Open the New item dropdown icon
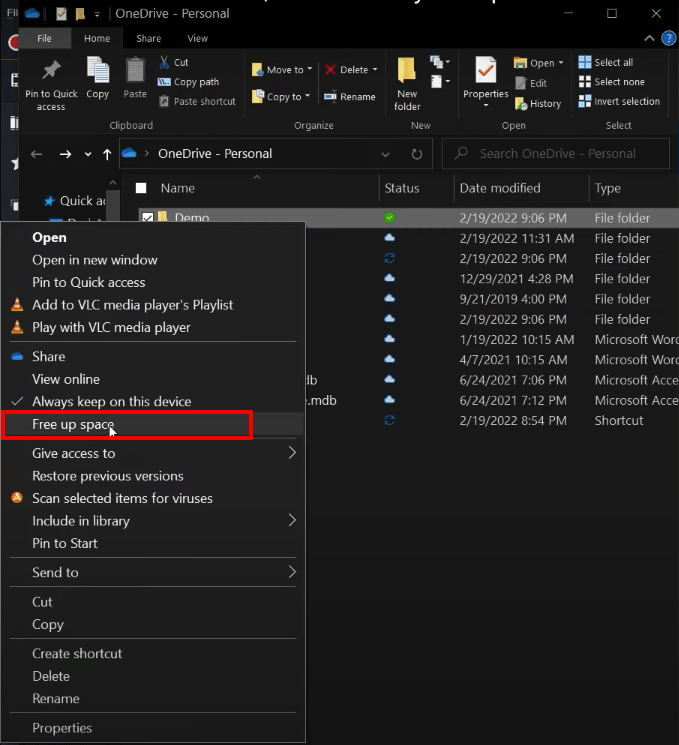The width and height of the screenshot is (679, 745). point(440,62)
